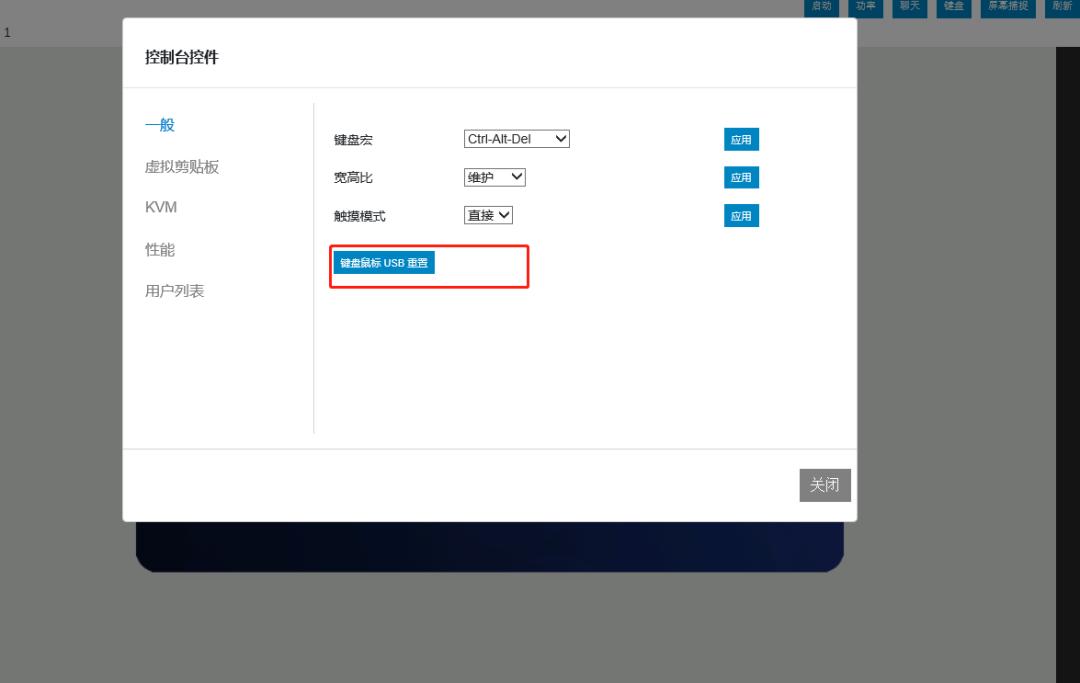Open the 功率 (power) control
The height and width of the screenshot is (683, 1080).
(x=865, y=7)
